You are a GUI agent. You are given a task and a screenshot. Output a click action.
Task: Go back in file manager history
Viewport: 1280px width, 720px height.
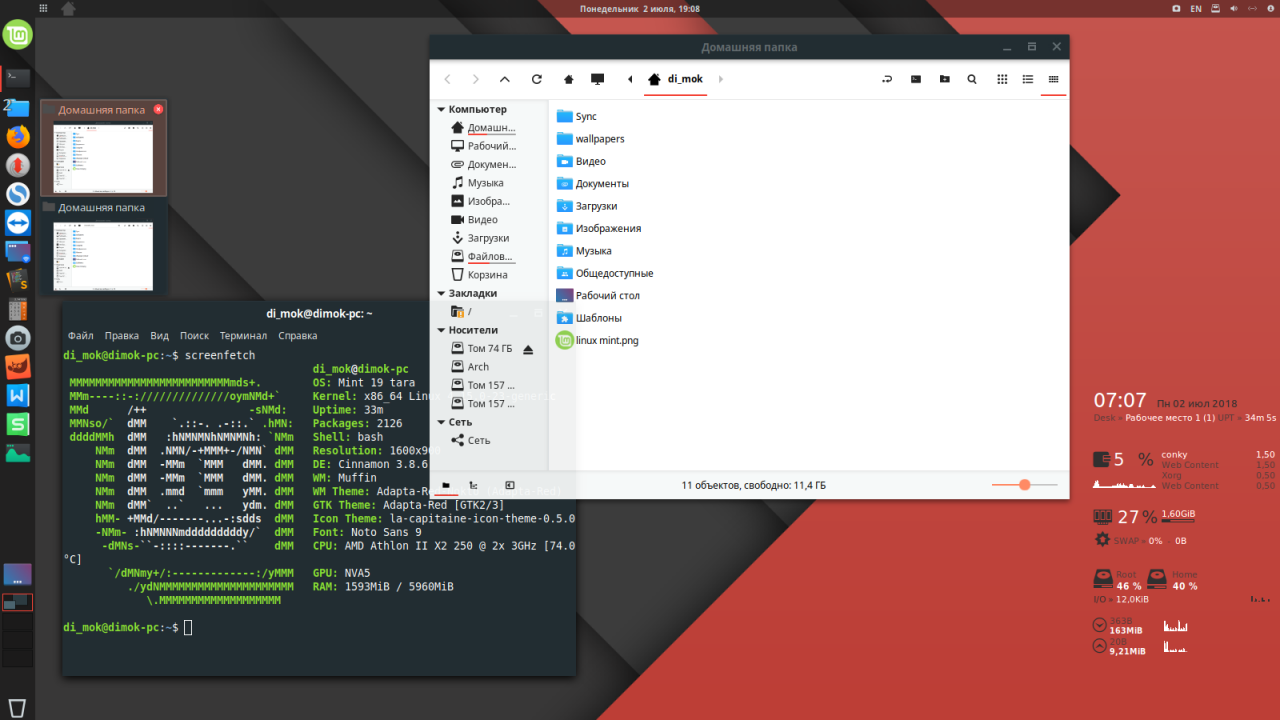[x=447, y=79]
